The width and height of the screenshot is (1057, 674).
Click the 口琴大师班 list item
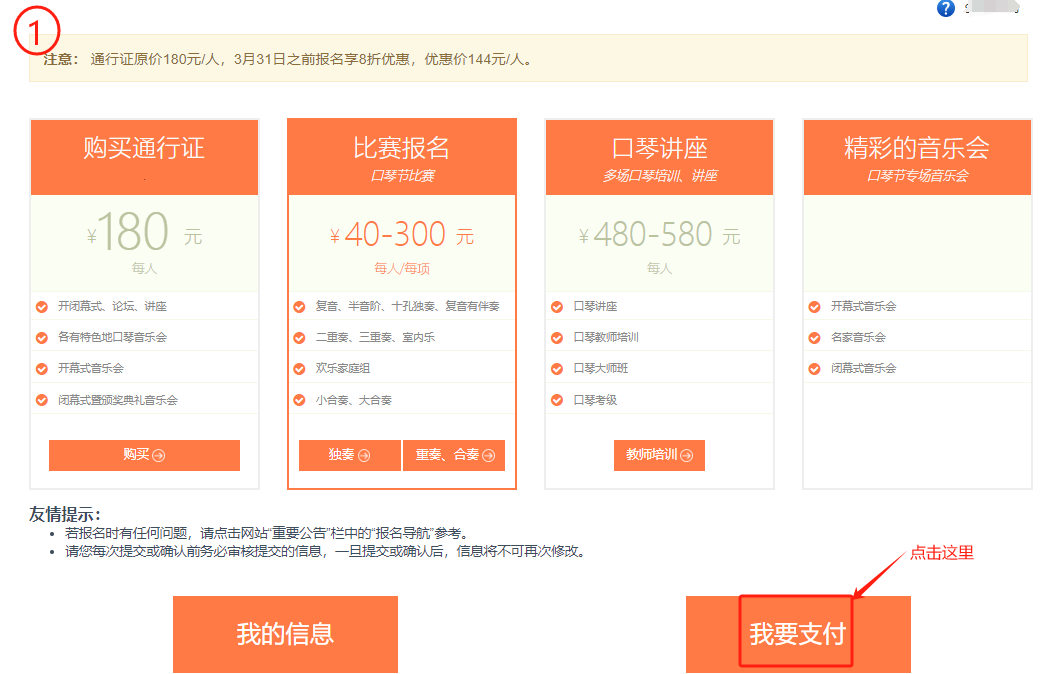[601, 369]
